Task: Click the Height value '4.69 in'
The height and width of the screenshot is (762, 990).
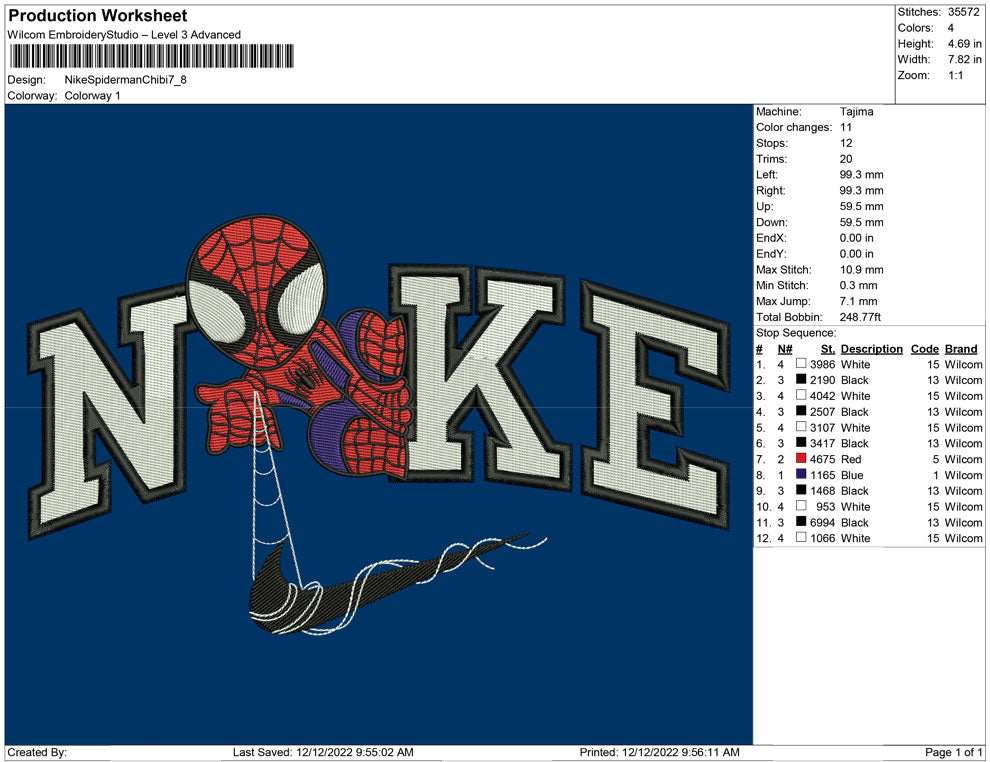Action: click(x=964, y=44)
